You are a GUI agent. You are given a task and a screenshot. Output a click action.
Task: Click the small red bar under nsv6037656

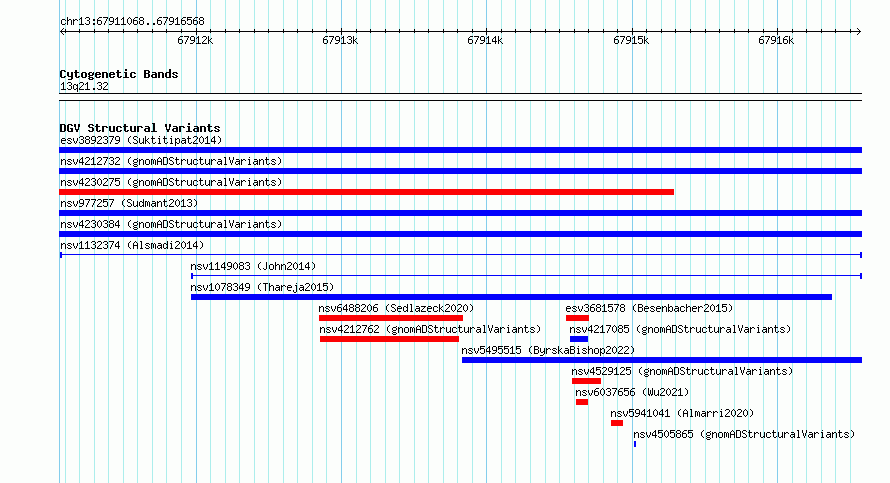(x=582, y=402)
